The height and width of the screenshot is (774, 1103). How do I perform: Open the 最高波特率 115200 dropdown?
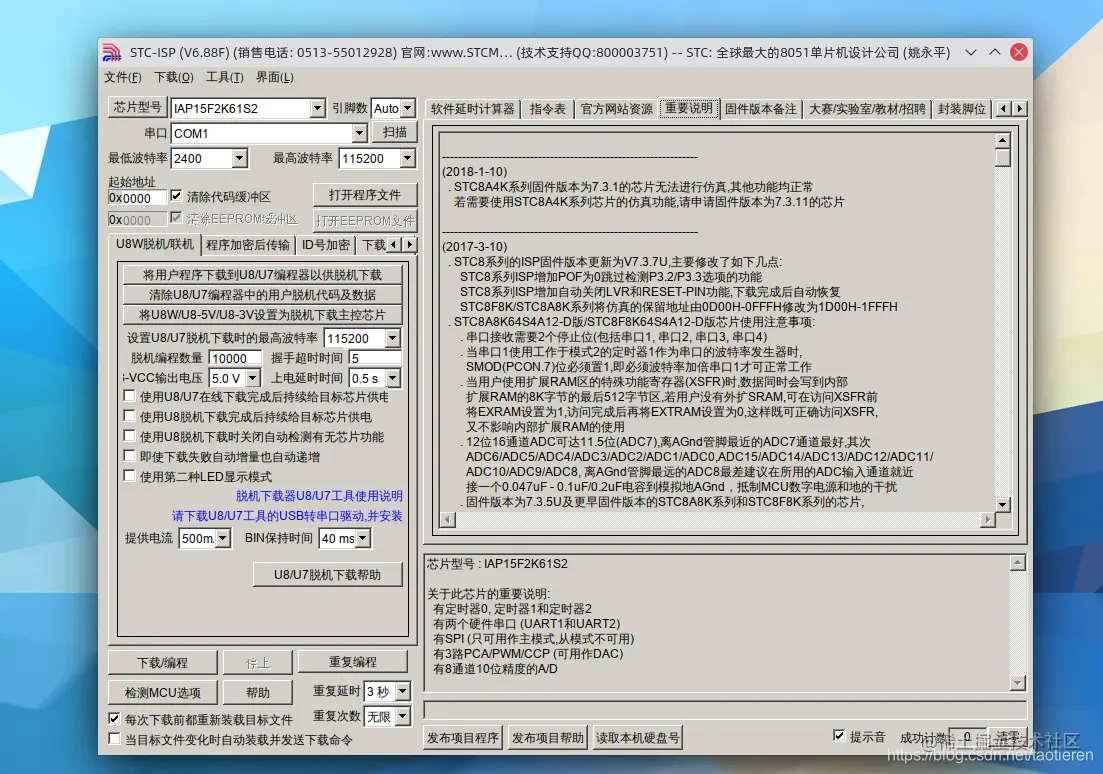(x=404, y=158)
